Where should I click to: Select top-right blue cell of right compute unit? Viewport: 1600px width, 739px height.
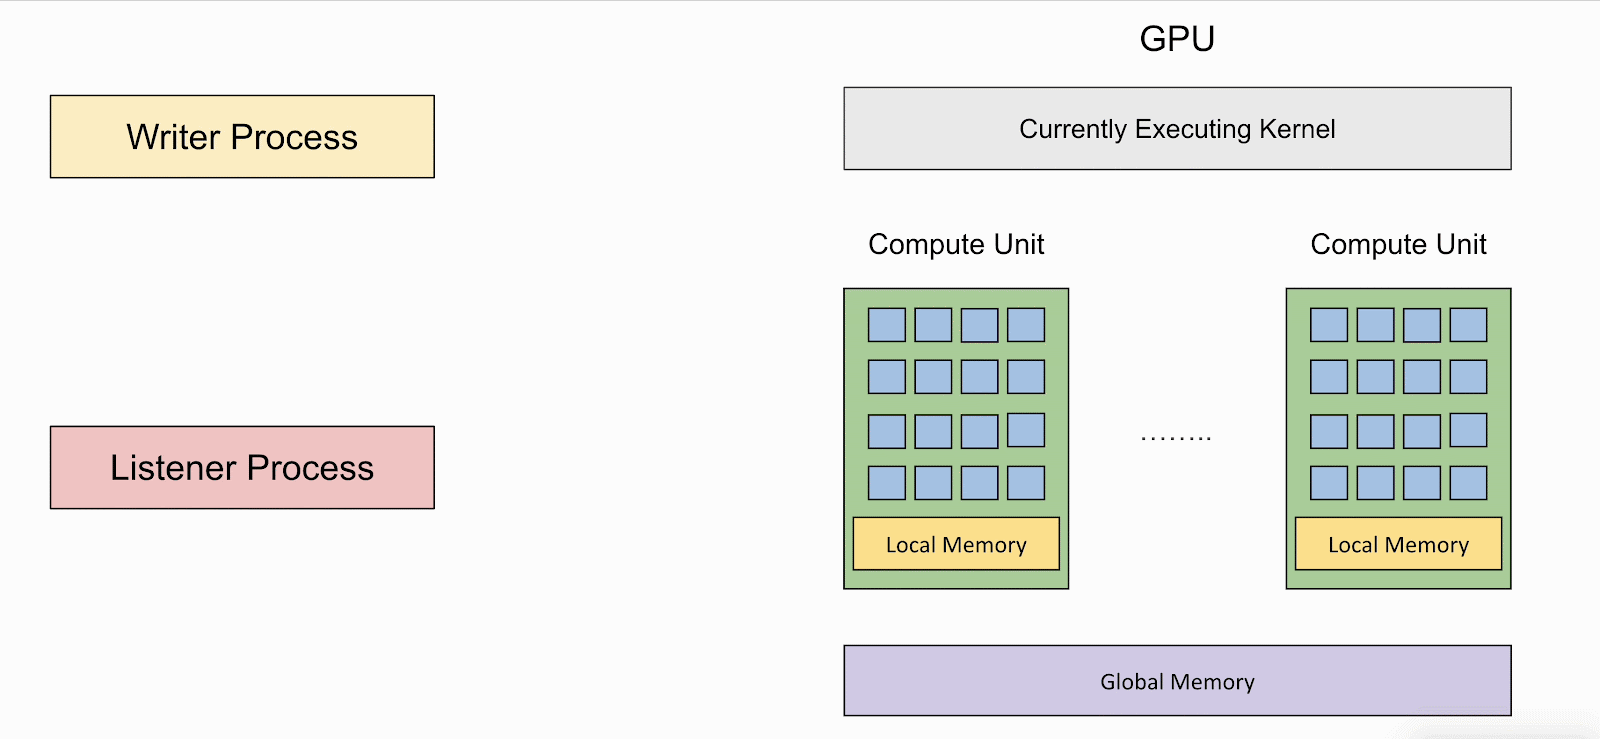pyautogui.click(x=1468, y=325)
